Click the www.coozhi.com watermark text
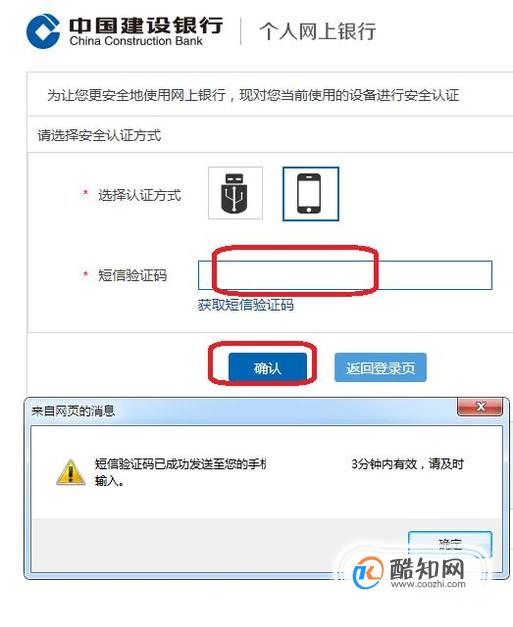 pyautogui.click(x=428, y=584)
